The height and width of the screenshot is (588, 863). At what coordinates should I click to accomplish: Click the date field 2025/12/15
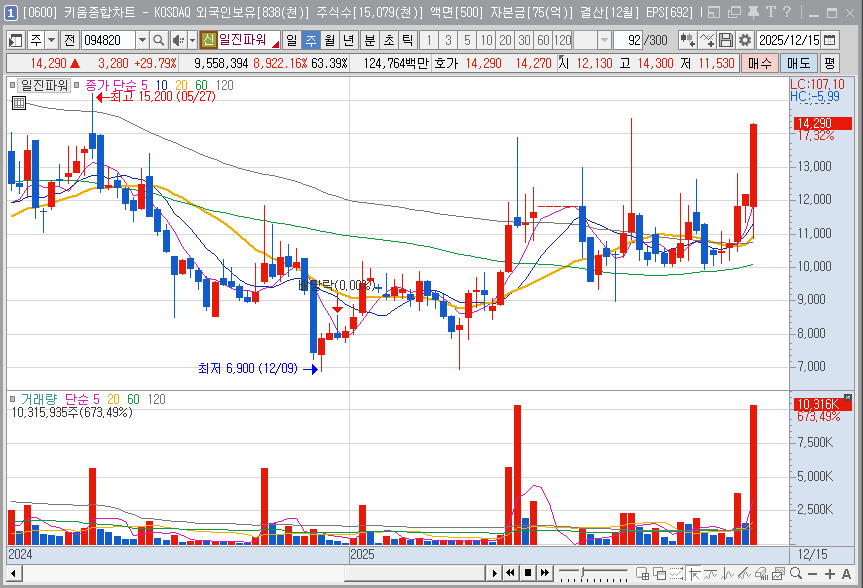(789, 40)
